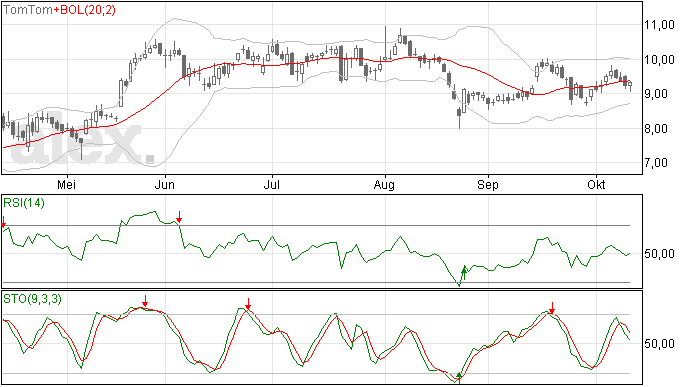The width and height of the screenshot is (690, 387).
Task: Click the STO(9,3,3) indicator label
Action: [x=32, y=299]
